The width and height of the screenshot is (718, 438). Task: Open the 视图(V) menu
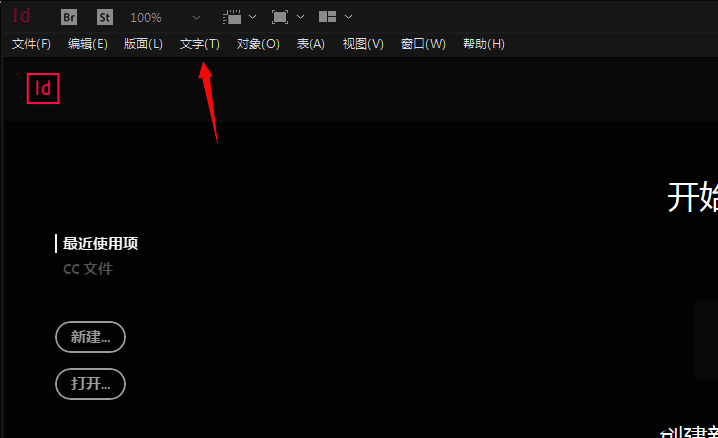click(x=363, y=44)
